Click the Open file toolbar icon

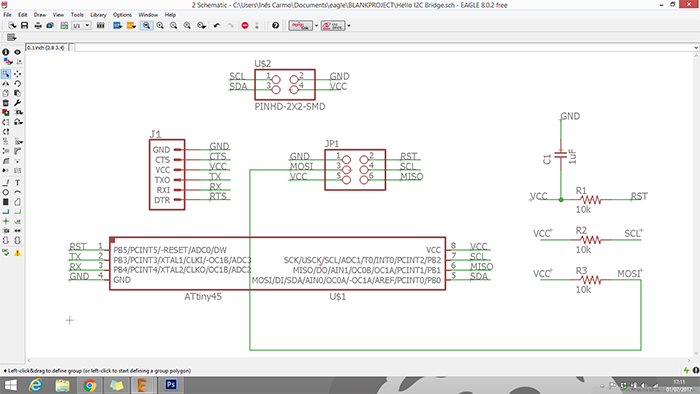[x=12, y=25]
